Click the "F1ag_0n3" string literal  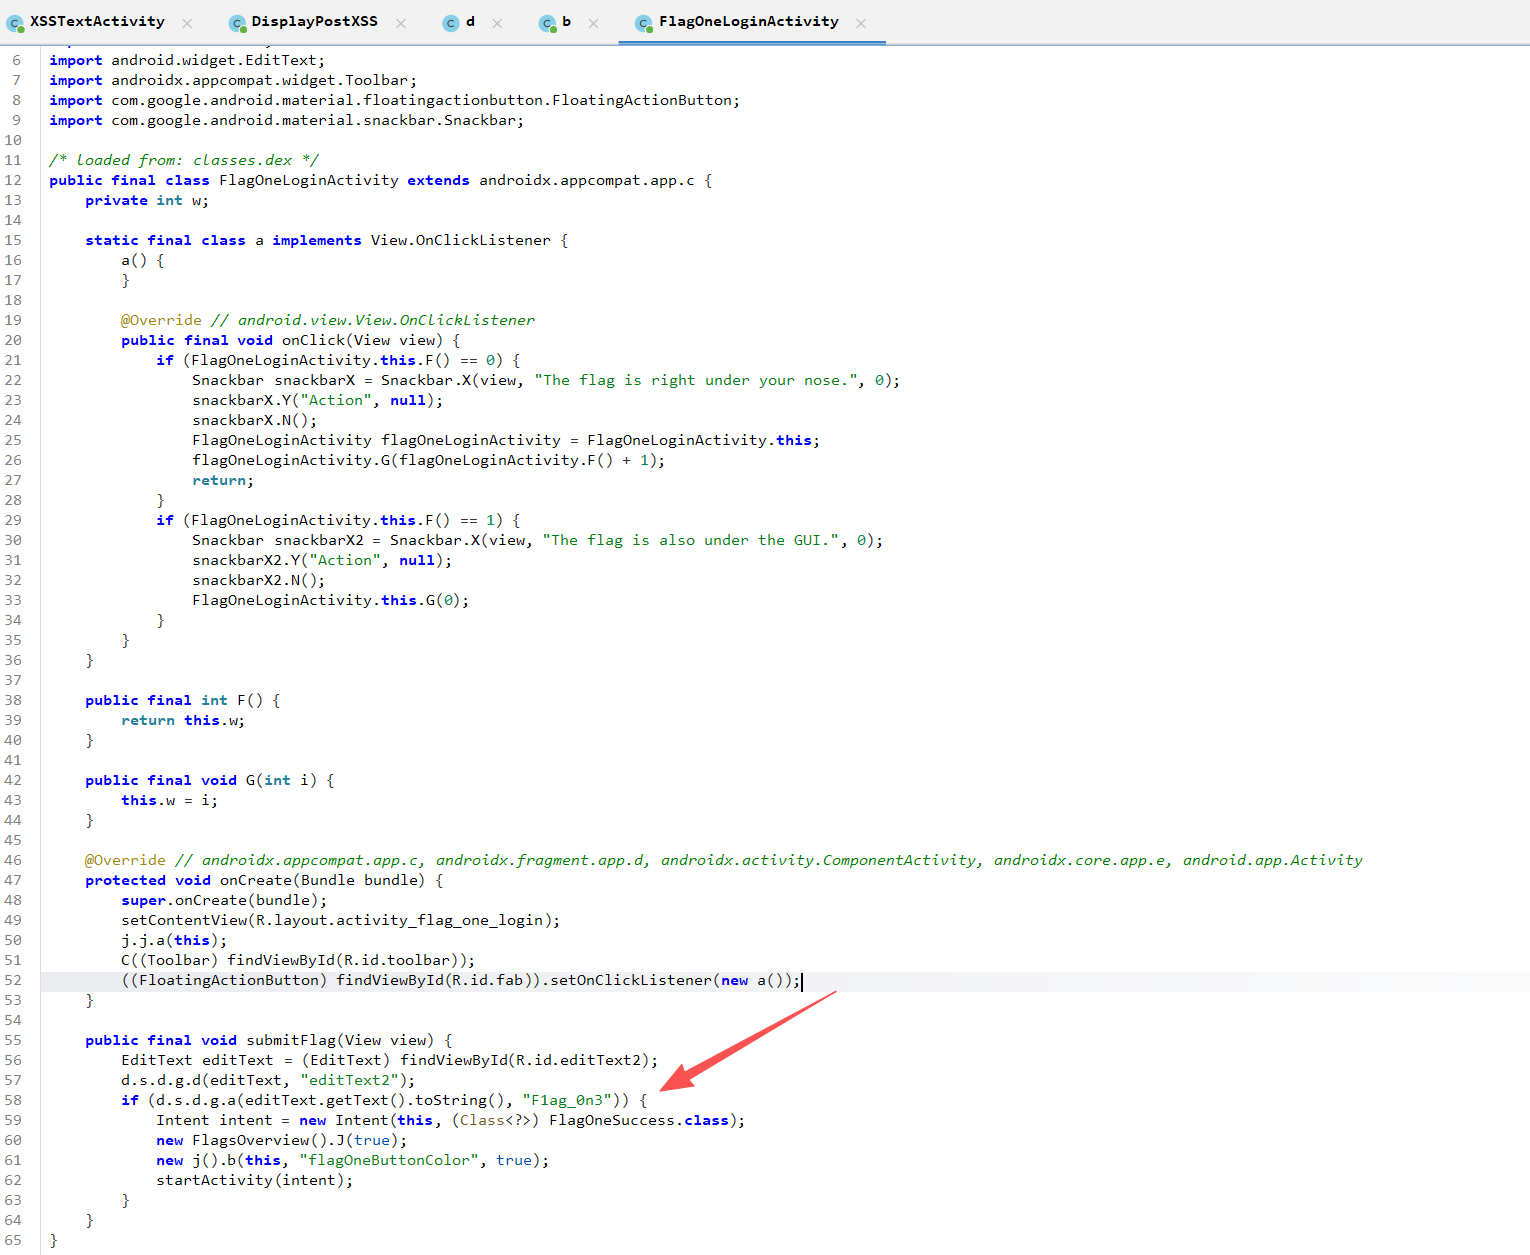click(566, 1100)
